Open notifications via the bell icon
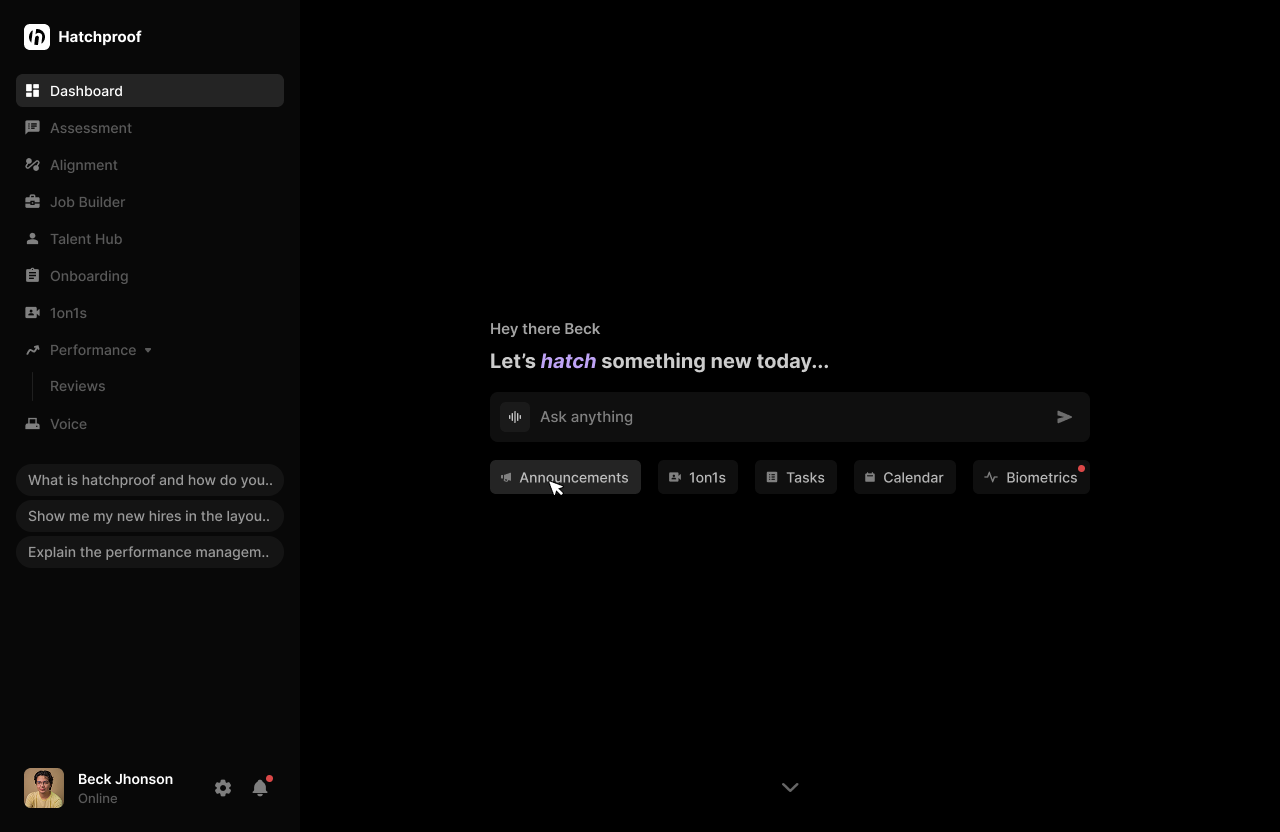1280x832 pixels. click(x=260, y=788)
